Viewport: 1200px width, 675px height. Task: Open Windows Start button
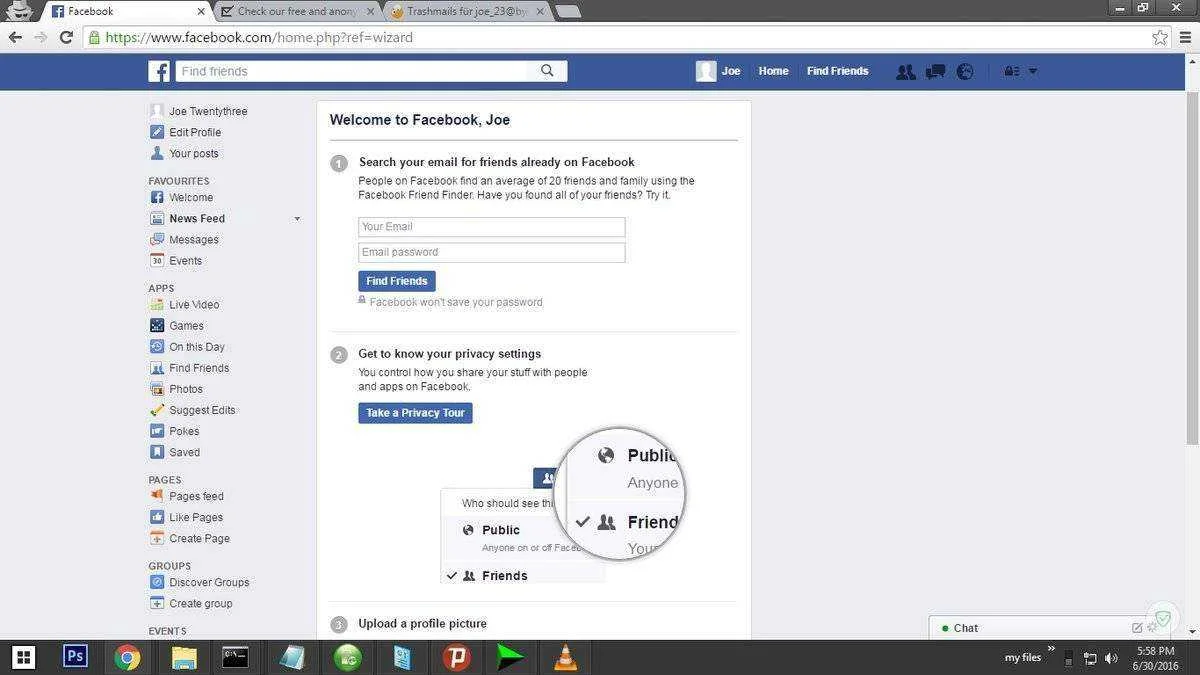[x=24, y=657]
